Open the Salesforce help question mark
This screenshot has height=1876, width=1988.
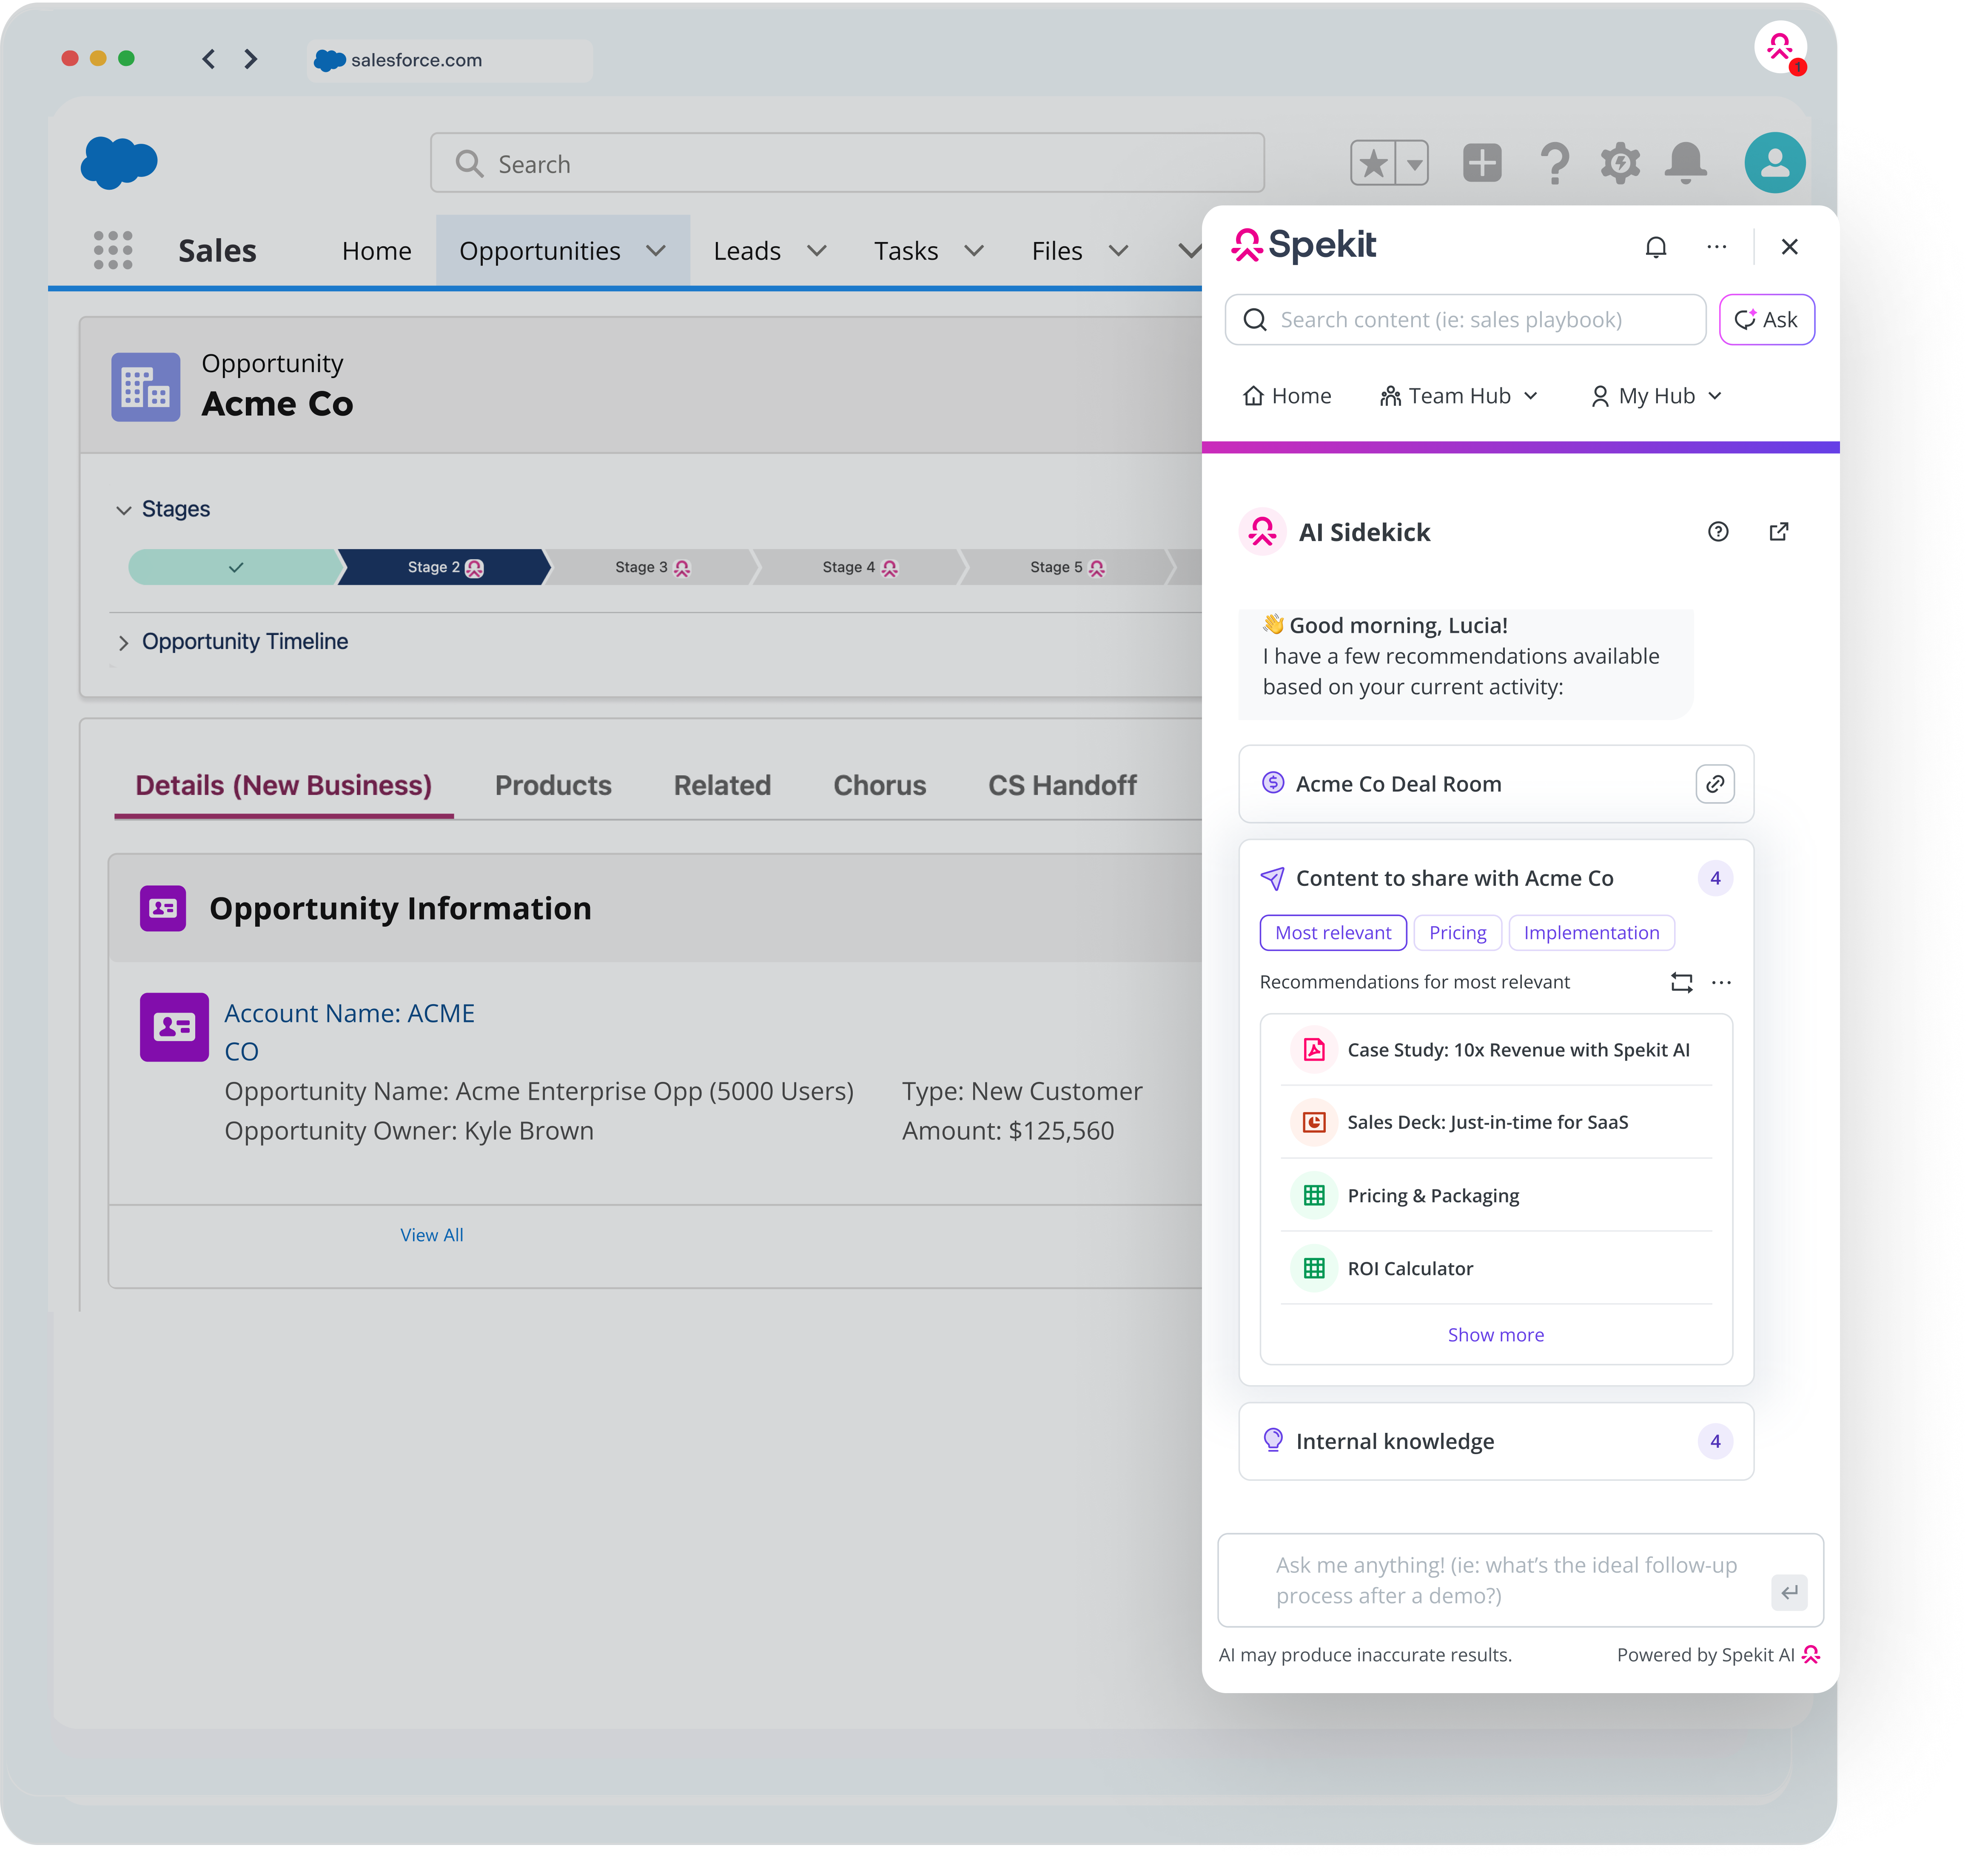tap(1554, 163)
